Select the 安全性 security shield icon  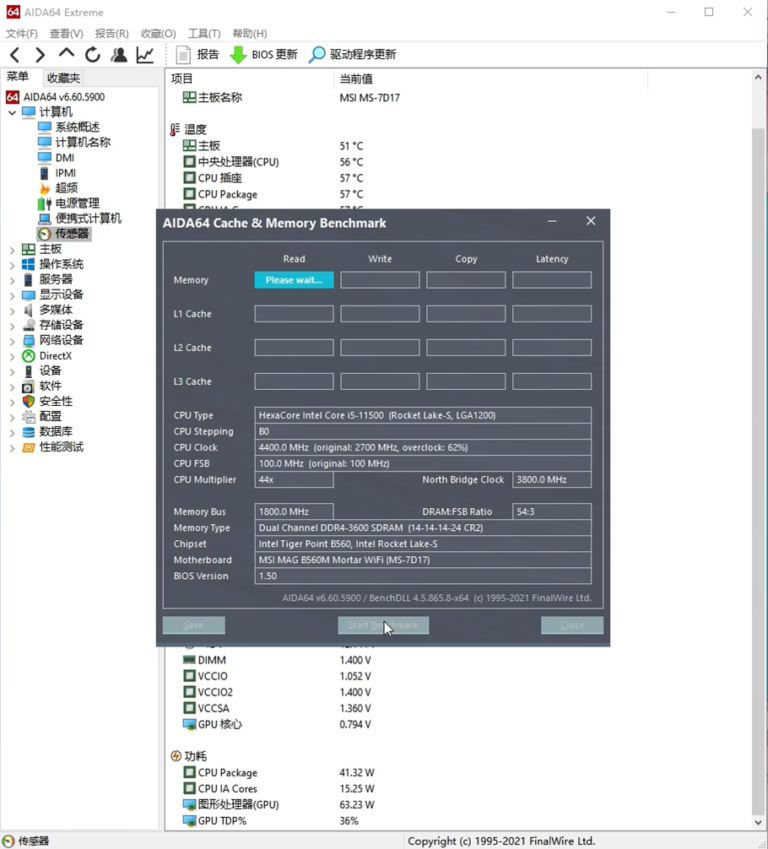coord(29,401)
